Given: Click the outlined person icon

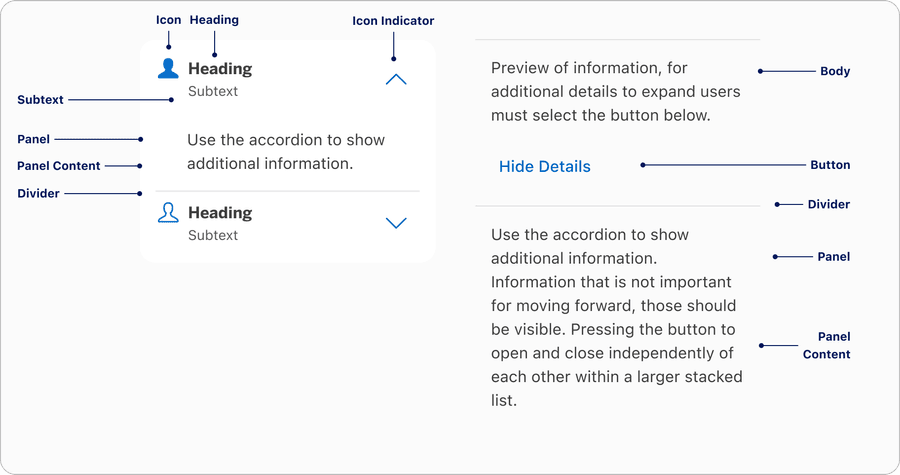Looking at the screenshot, I should coord(169,212).
